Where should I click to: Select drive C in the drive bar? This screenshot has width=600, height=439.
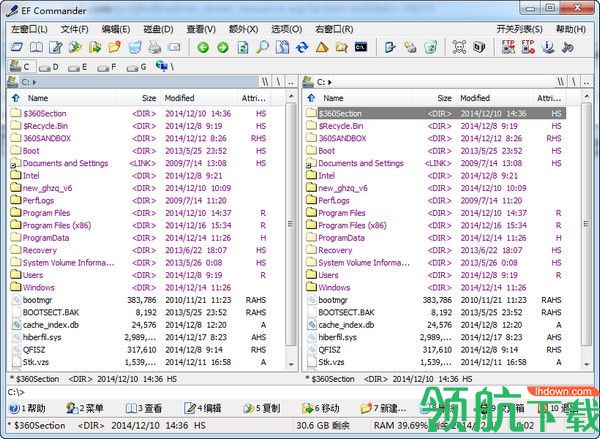click(21, 67)
